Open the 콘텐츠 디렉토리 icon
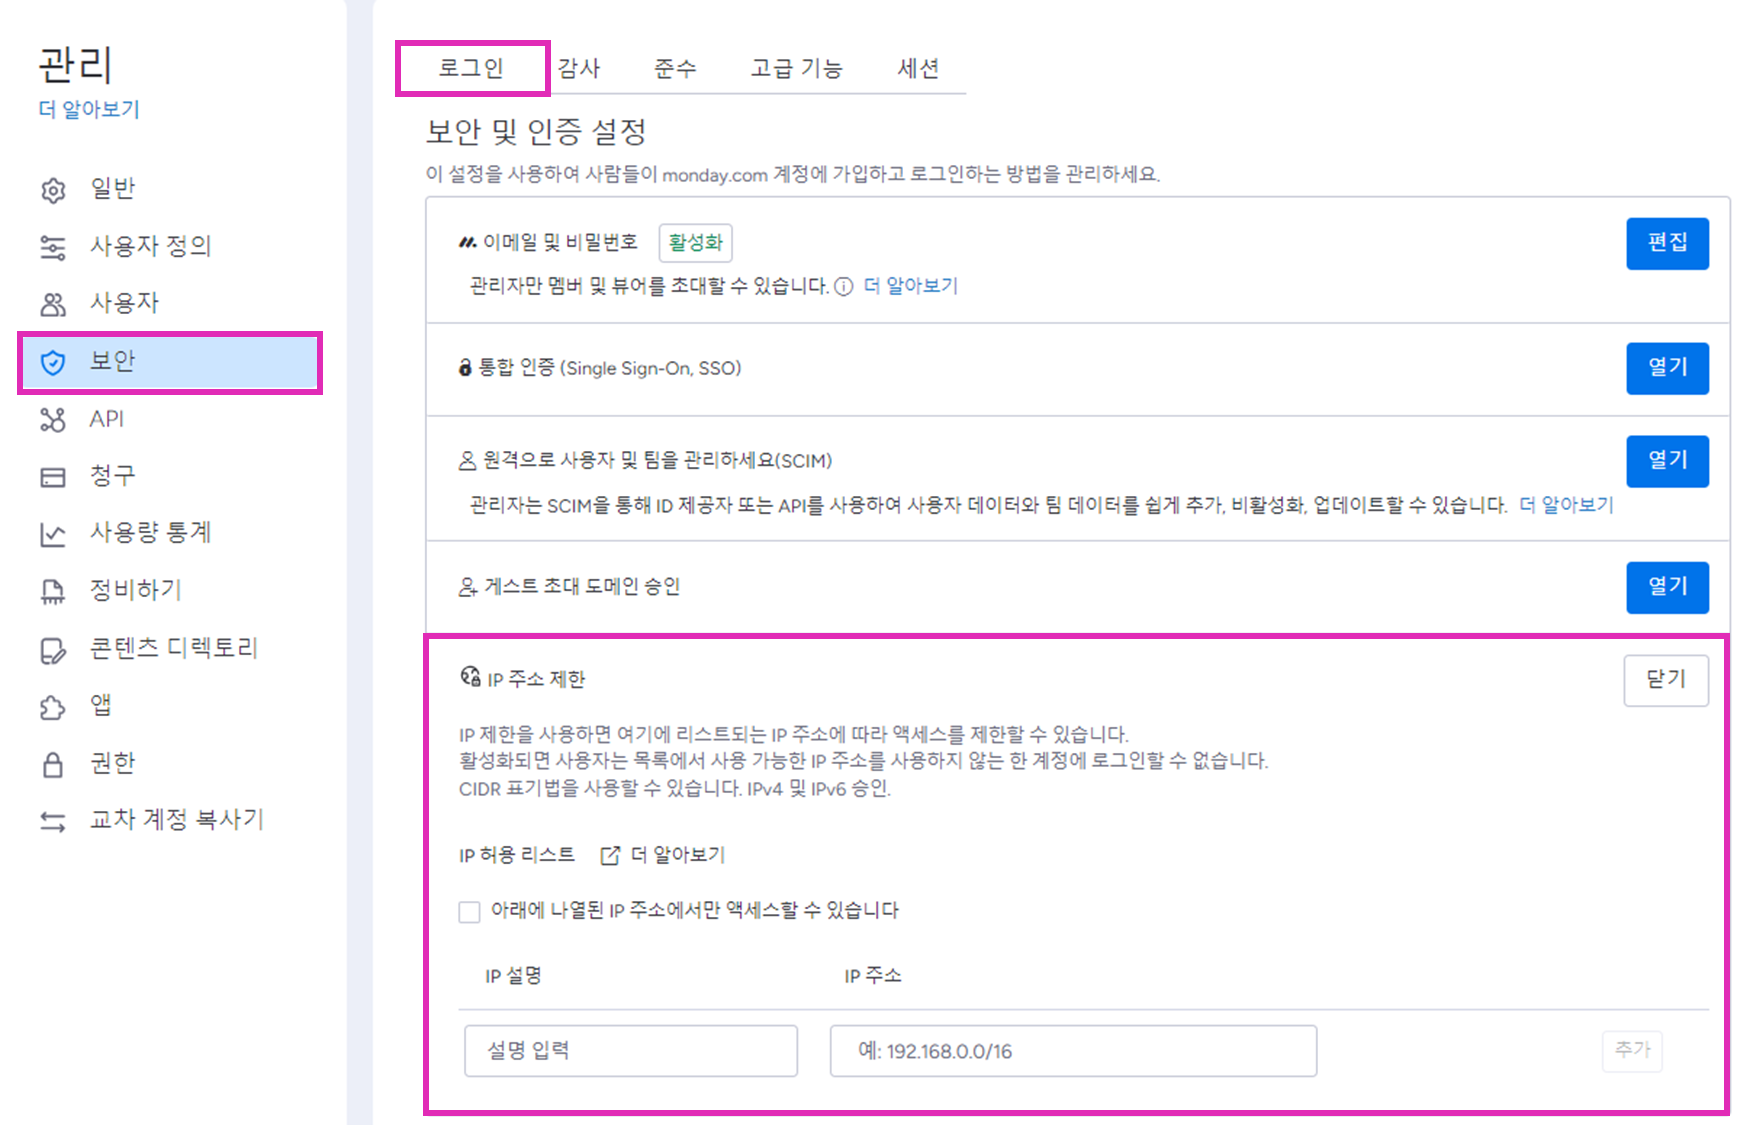Viewport: 1750px width, 1125px height. click(x=54, y=648)
